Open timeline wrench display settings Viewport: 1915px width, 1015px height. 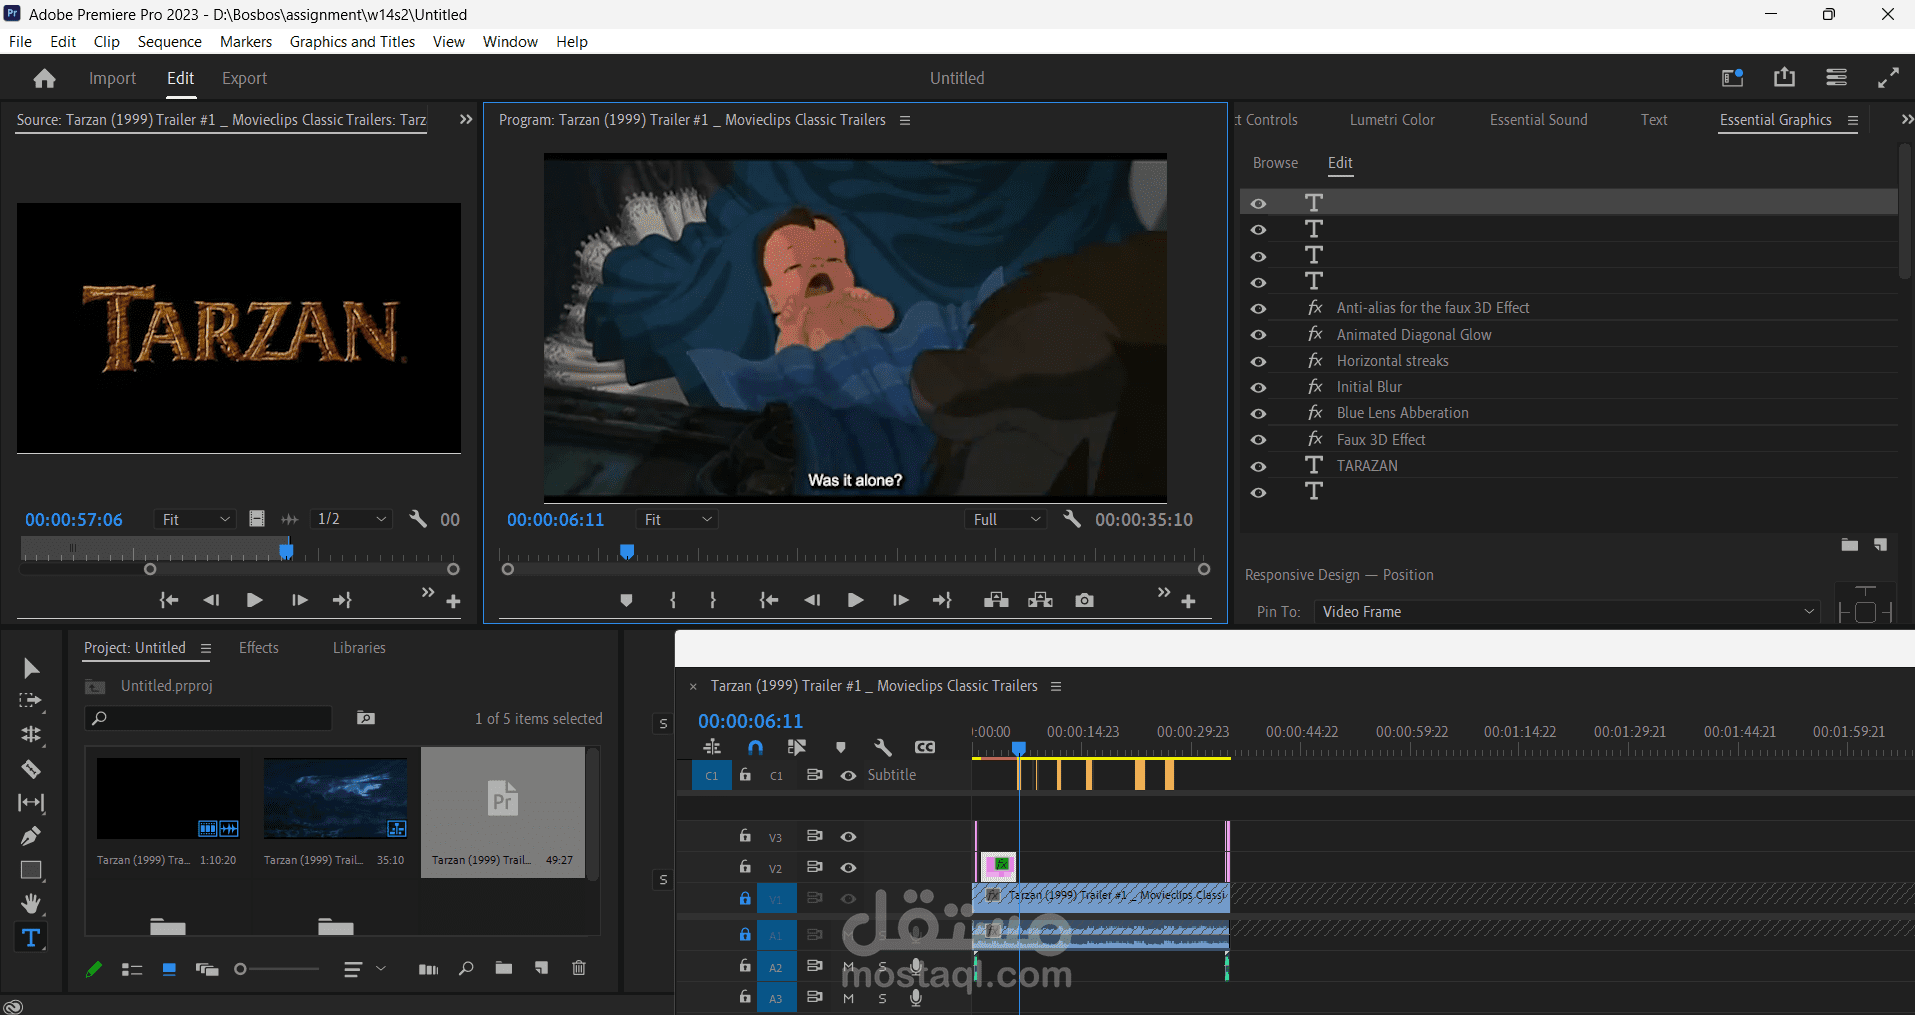[x=882, y=747]
